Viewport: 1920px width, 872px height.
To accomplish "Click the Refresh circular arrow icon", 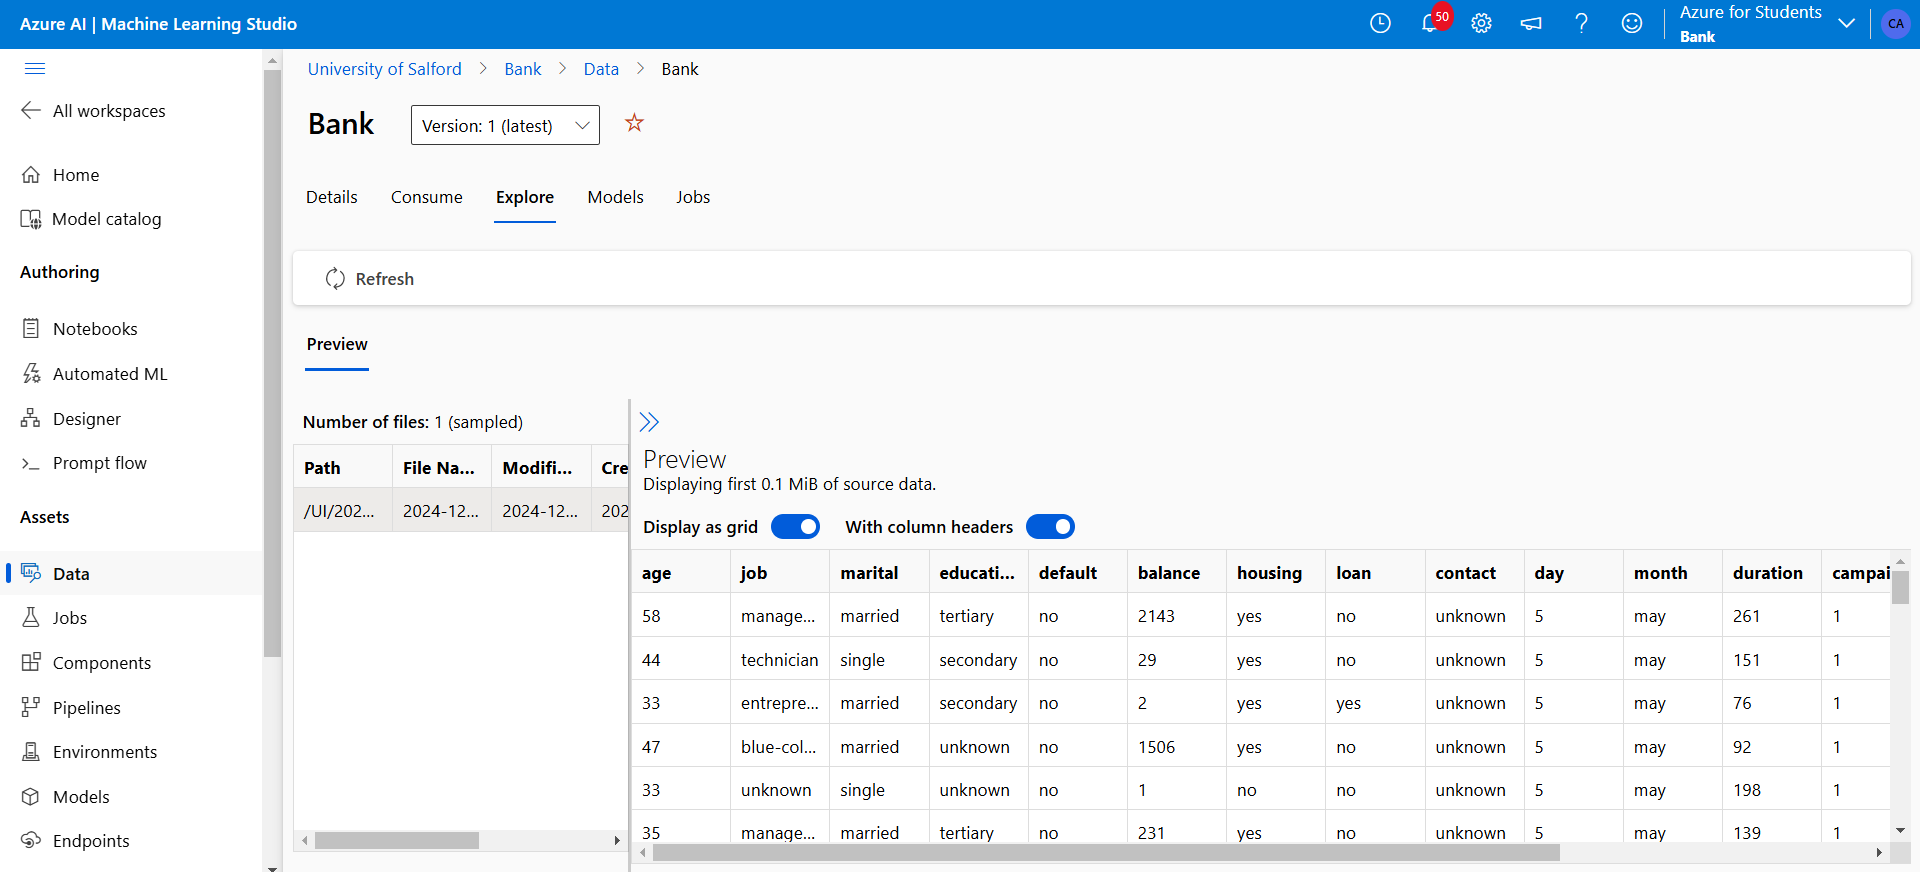I will (335, 279).
